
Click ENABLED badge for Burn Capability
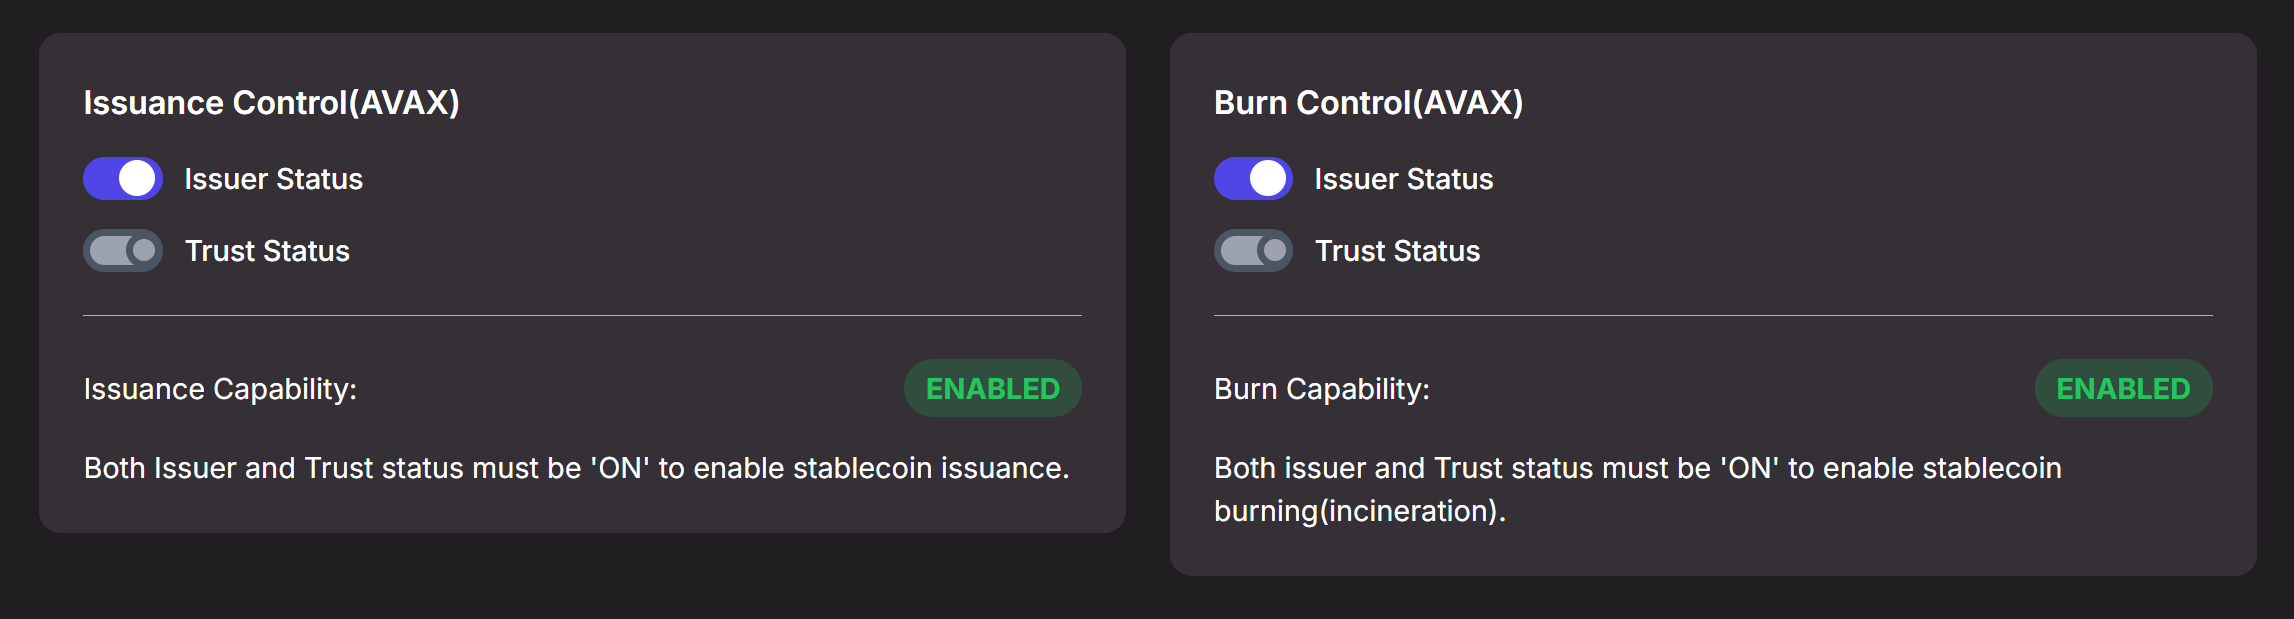click(x=2123, y=389)
